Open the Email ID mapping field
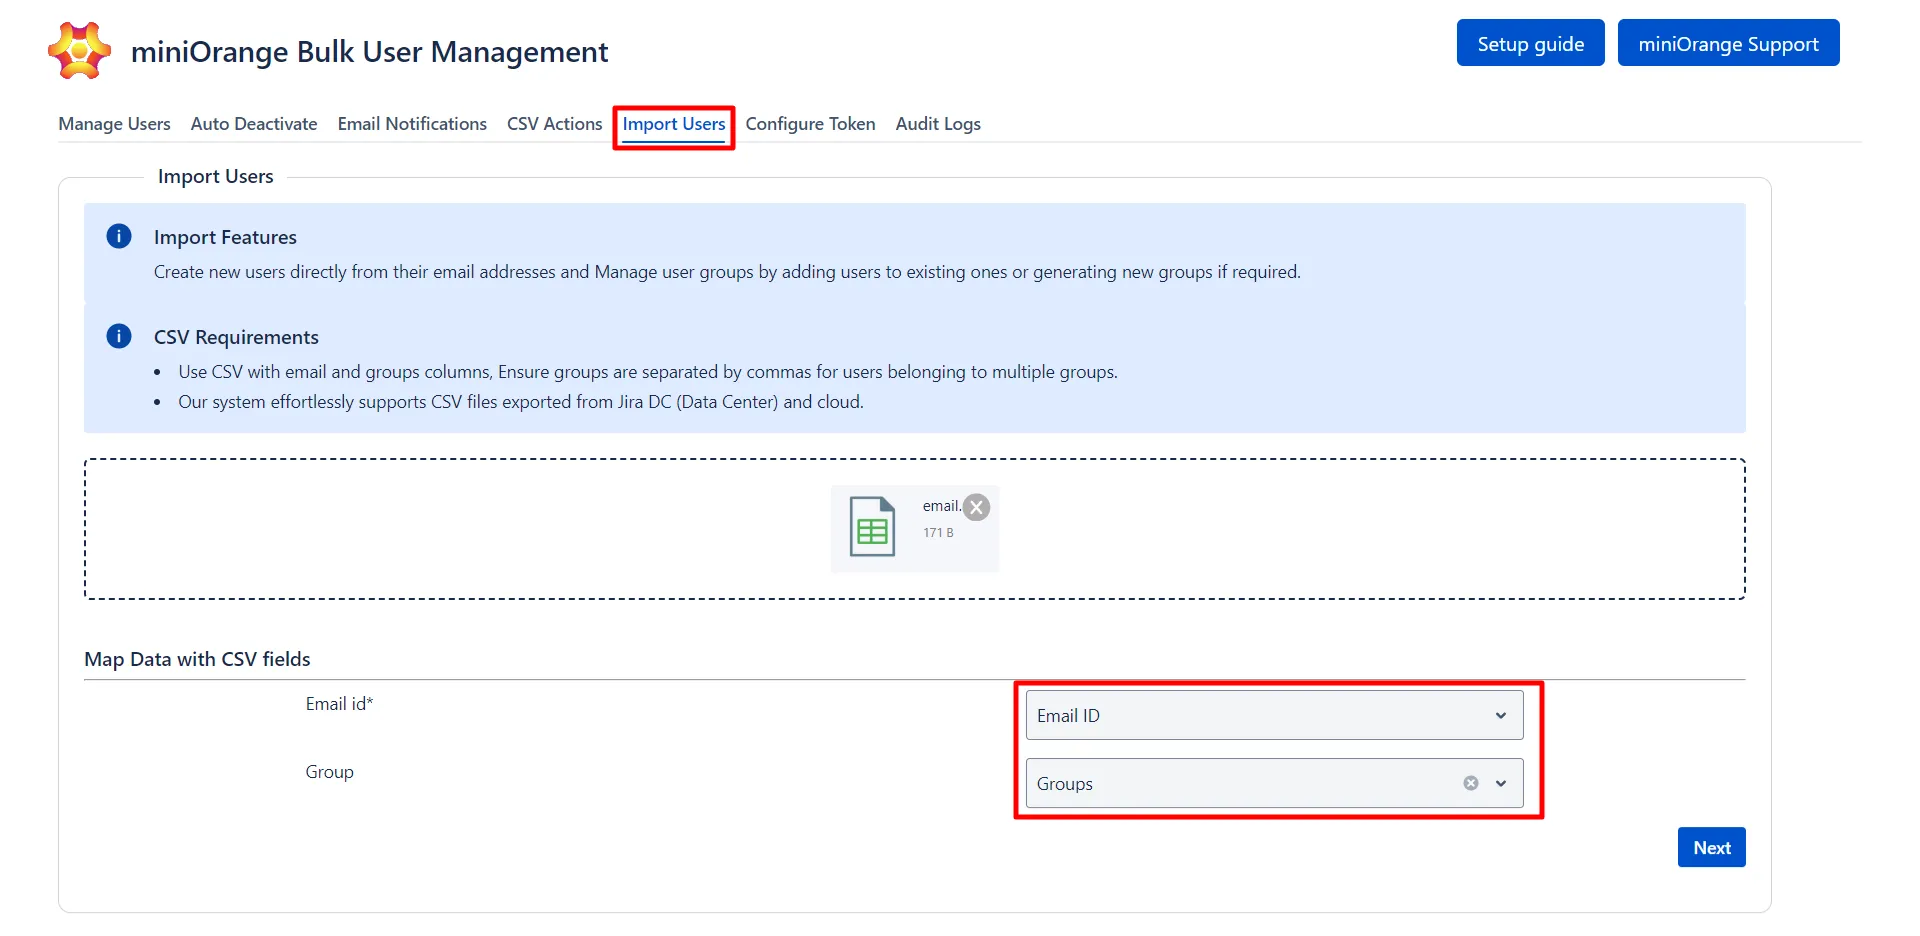This screenshot has height=936, width=1920. click(1274, 715)
